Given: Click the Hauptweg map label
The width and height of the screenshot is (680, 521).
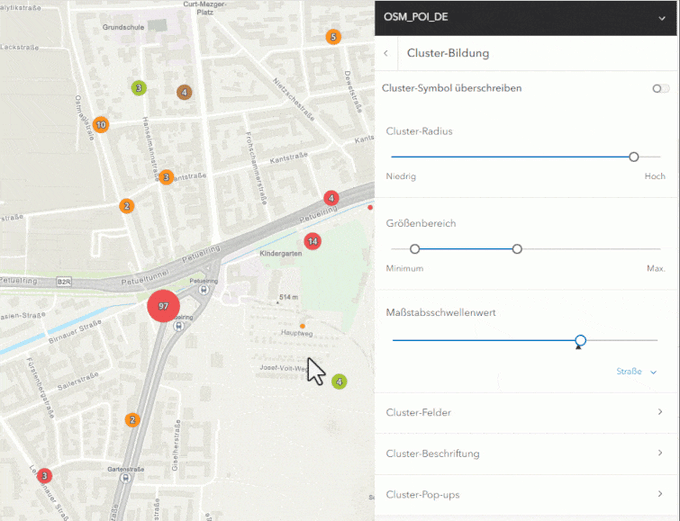Looking at the screenshot, I should click(x=297, y=333).
